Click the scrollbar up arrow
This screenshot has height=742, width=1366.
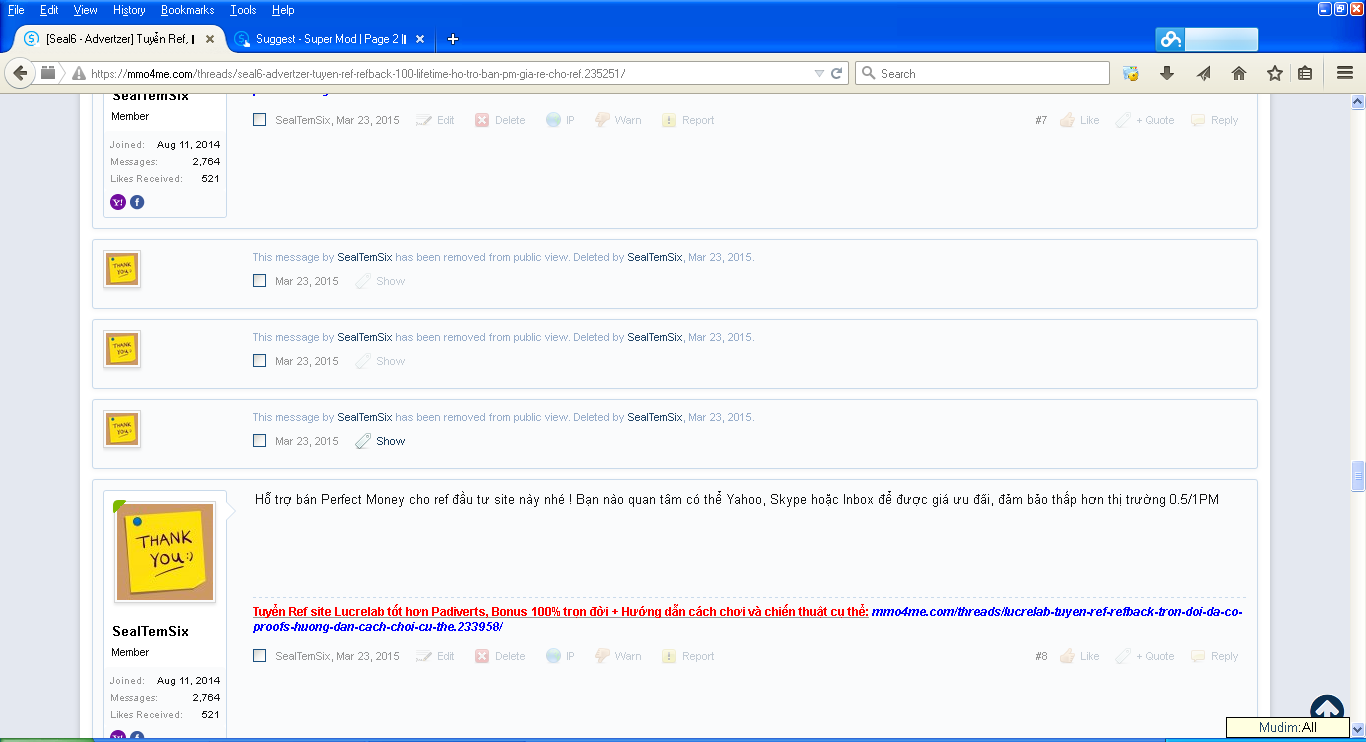(1358, 102)
